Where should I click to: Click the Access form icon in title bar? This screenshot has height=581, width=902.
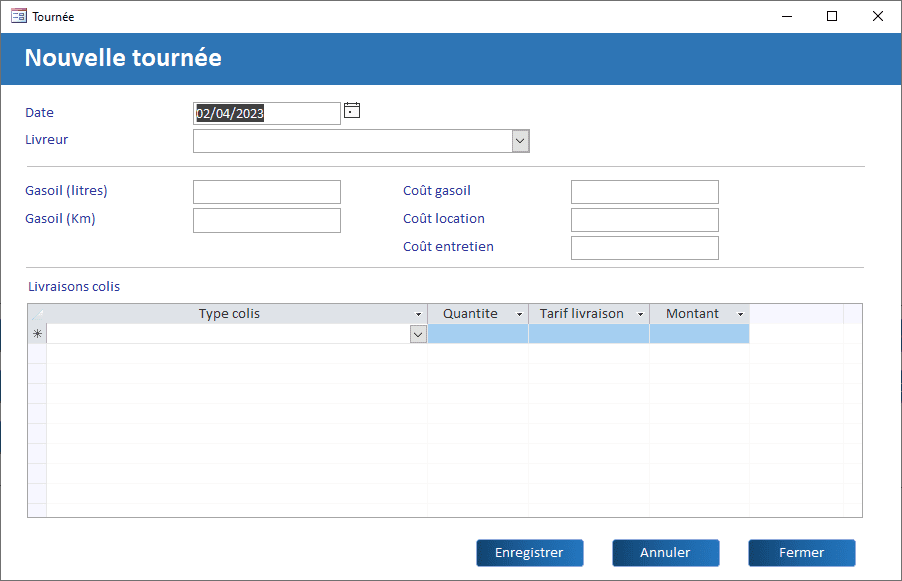(x=18, y=16)
